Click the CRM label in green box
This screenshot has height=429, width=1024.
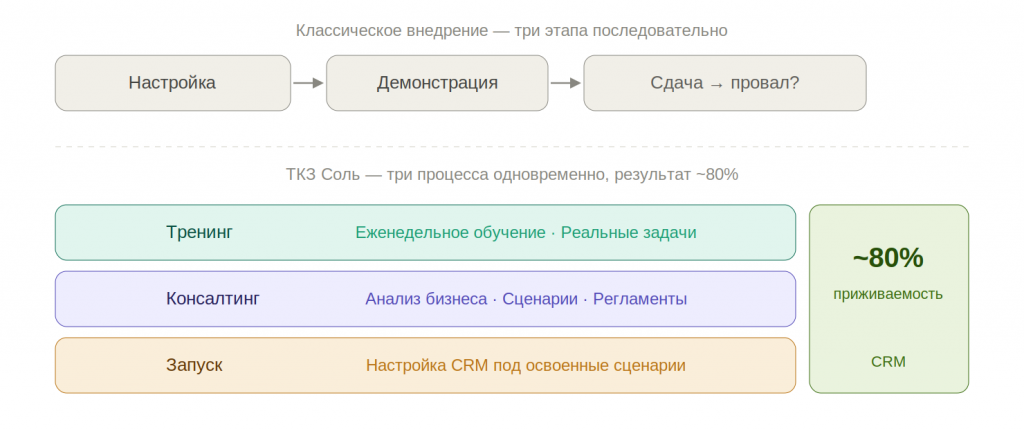(x=888, y=362)
